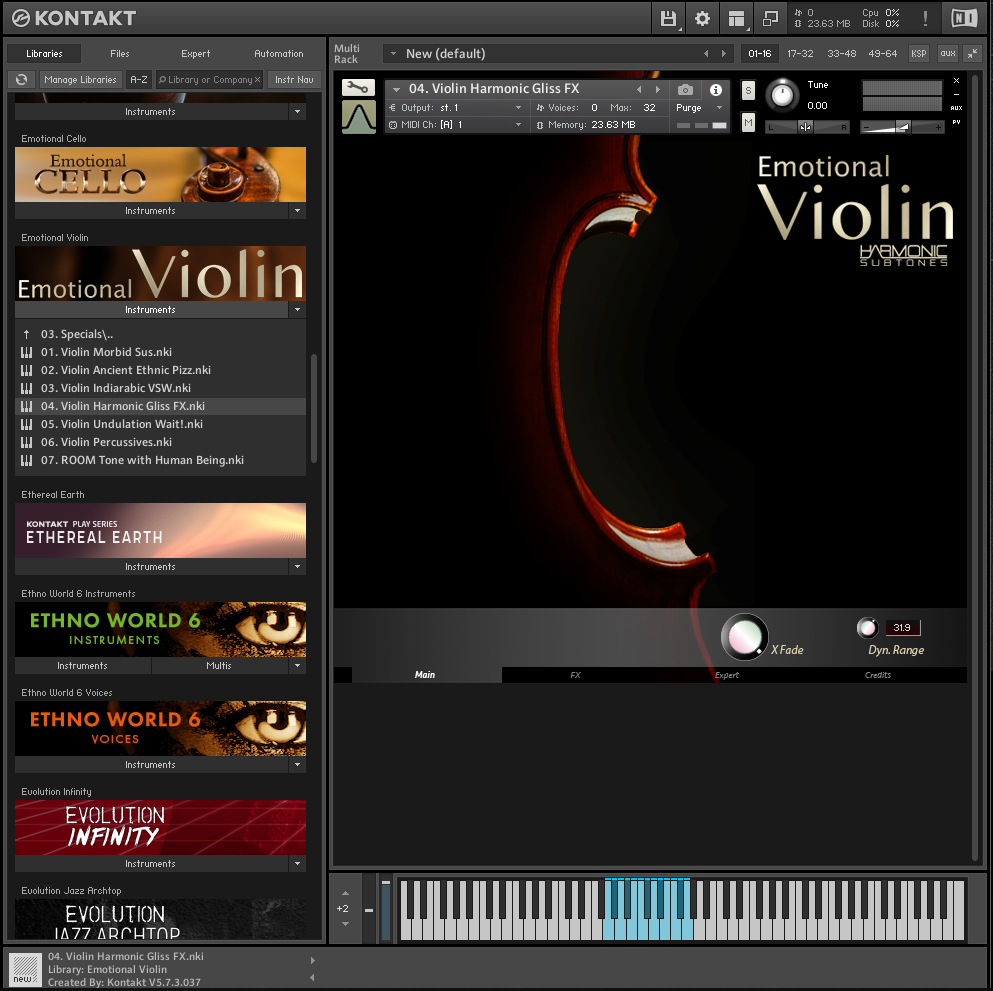Load 07. ROOM Tone with Human Being.nki

[x=160, y=460]
